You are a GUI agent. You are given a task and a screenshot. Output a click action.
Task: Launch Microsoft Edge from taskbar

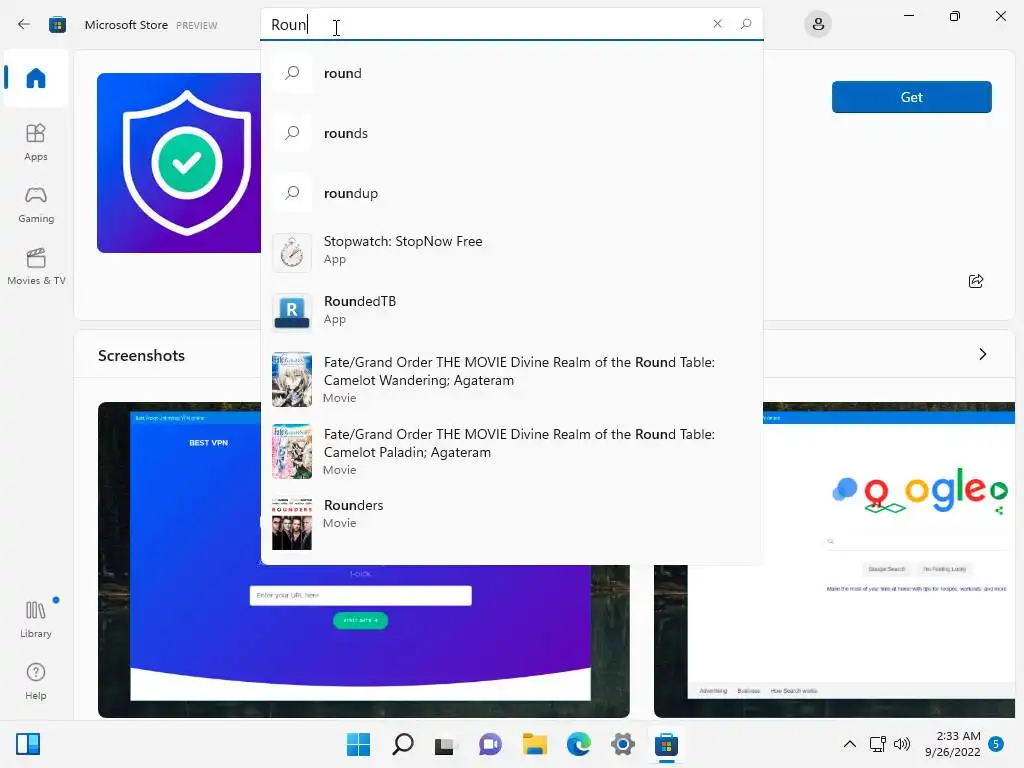tap(579, 744)
